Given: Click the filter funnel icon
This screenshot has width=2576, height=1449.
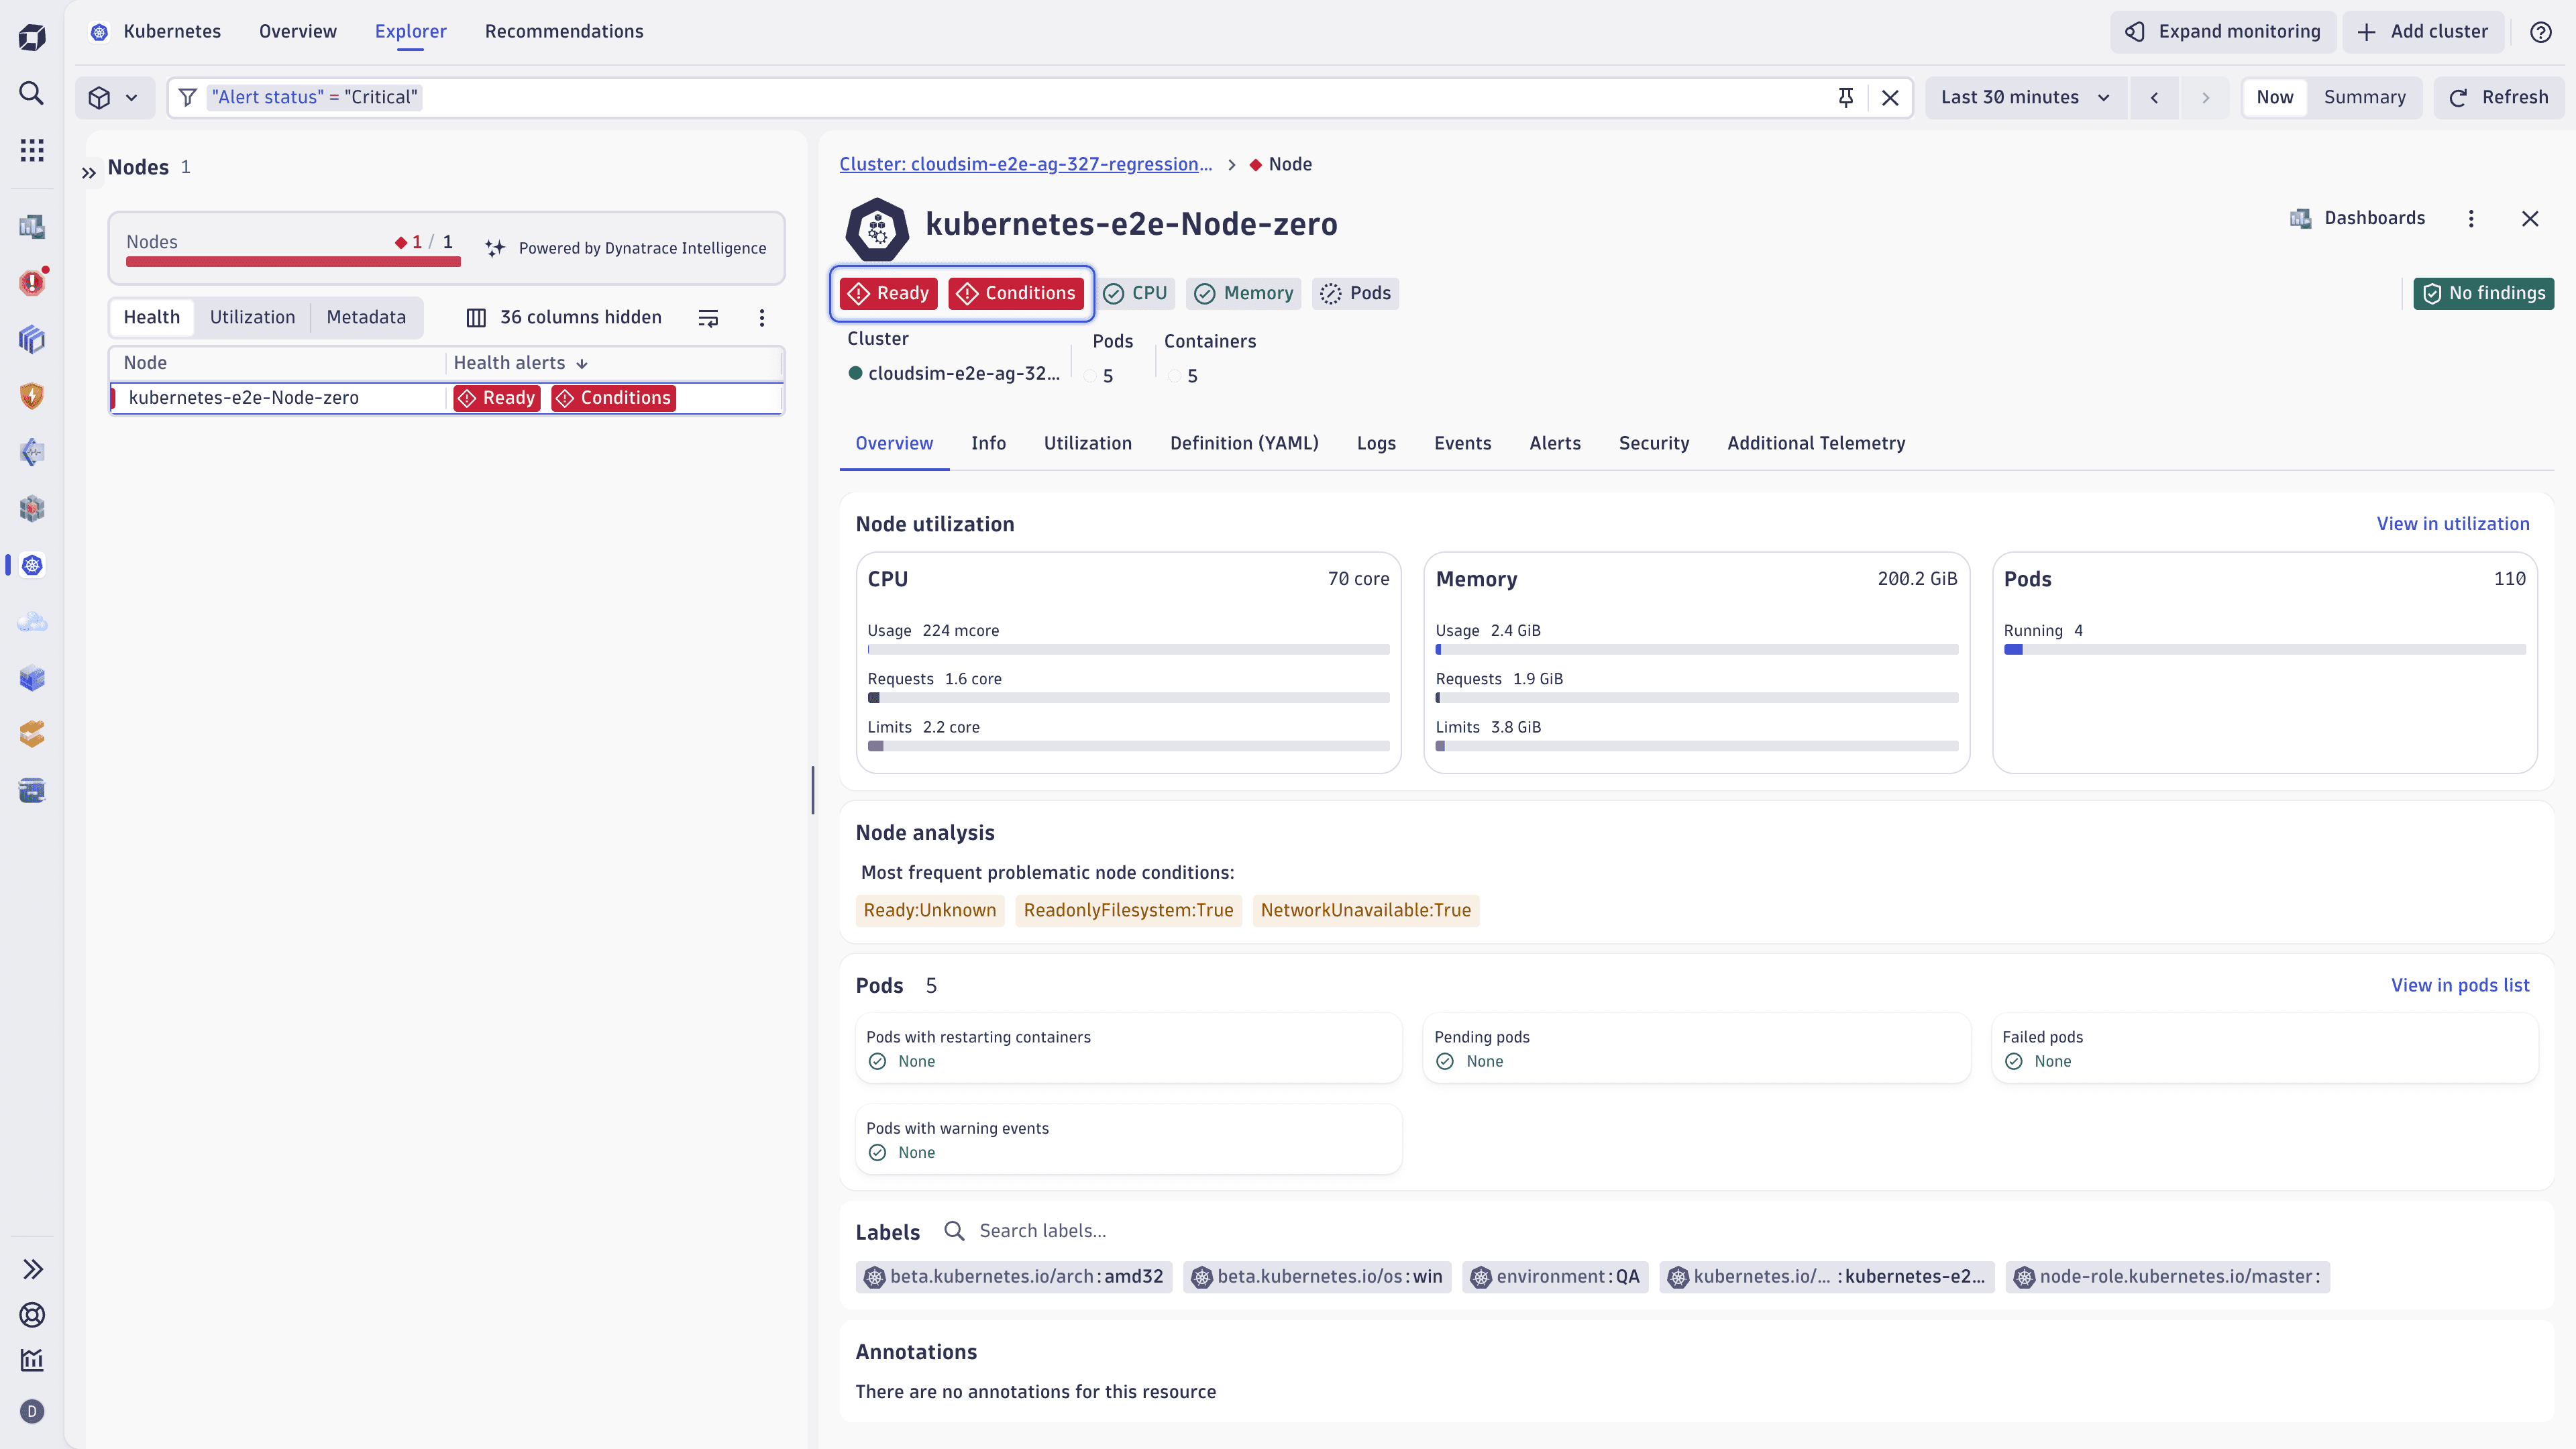Looking at the screenshot, I should tap(187, 97).
